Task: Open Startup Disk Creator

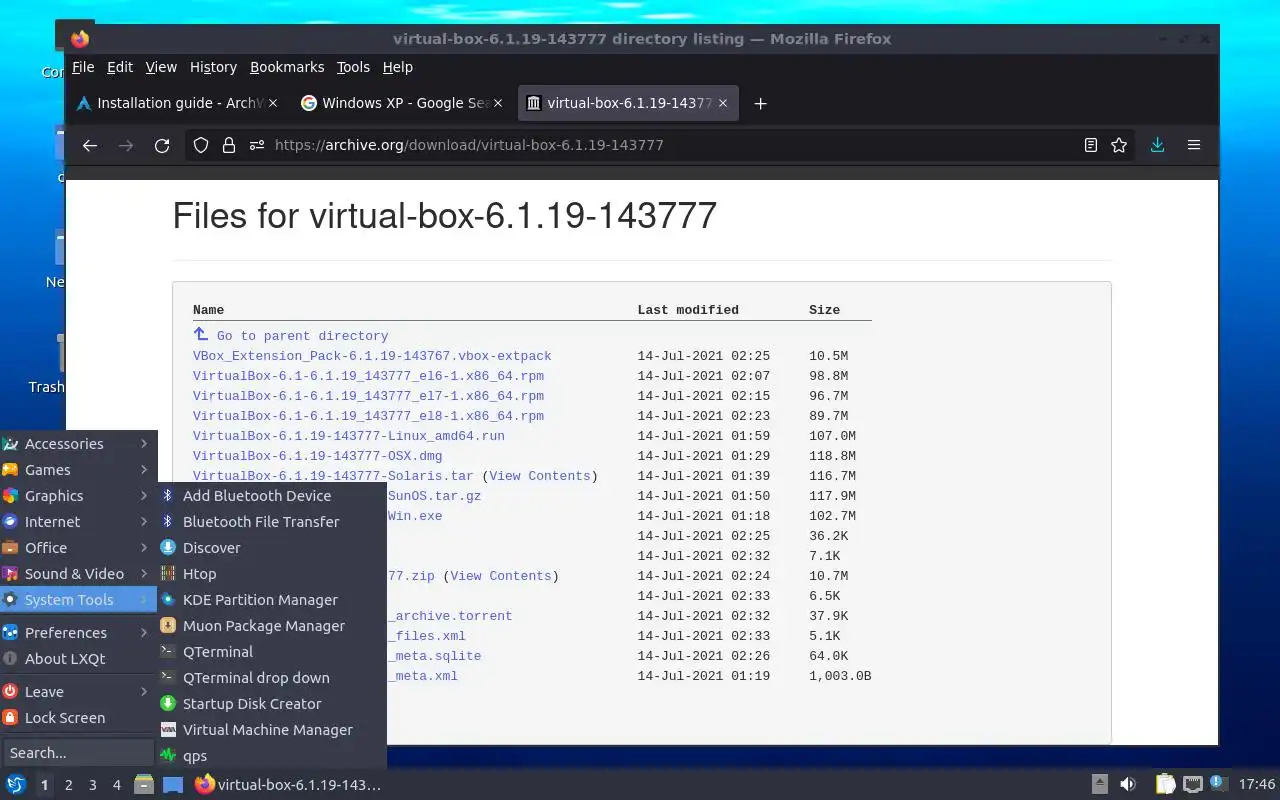Action: point(271,704)
